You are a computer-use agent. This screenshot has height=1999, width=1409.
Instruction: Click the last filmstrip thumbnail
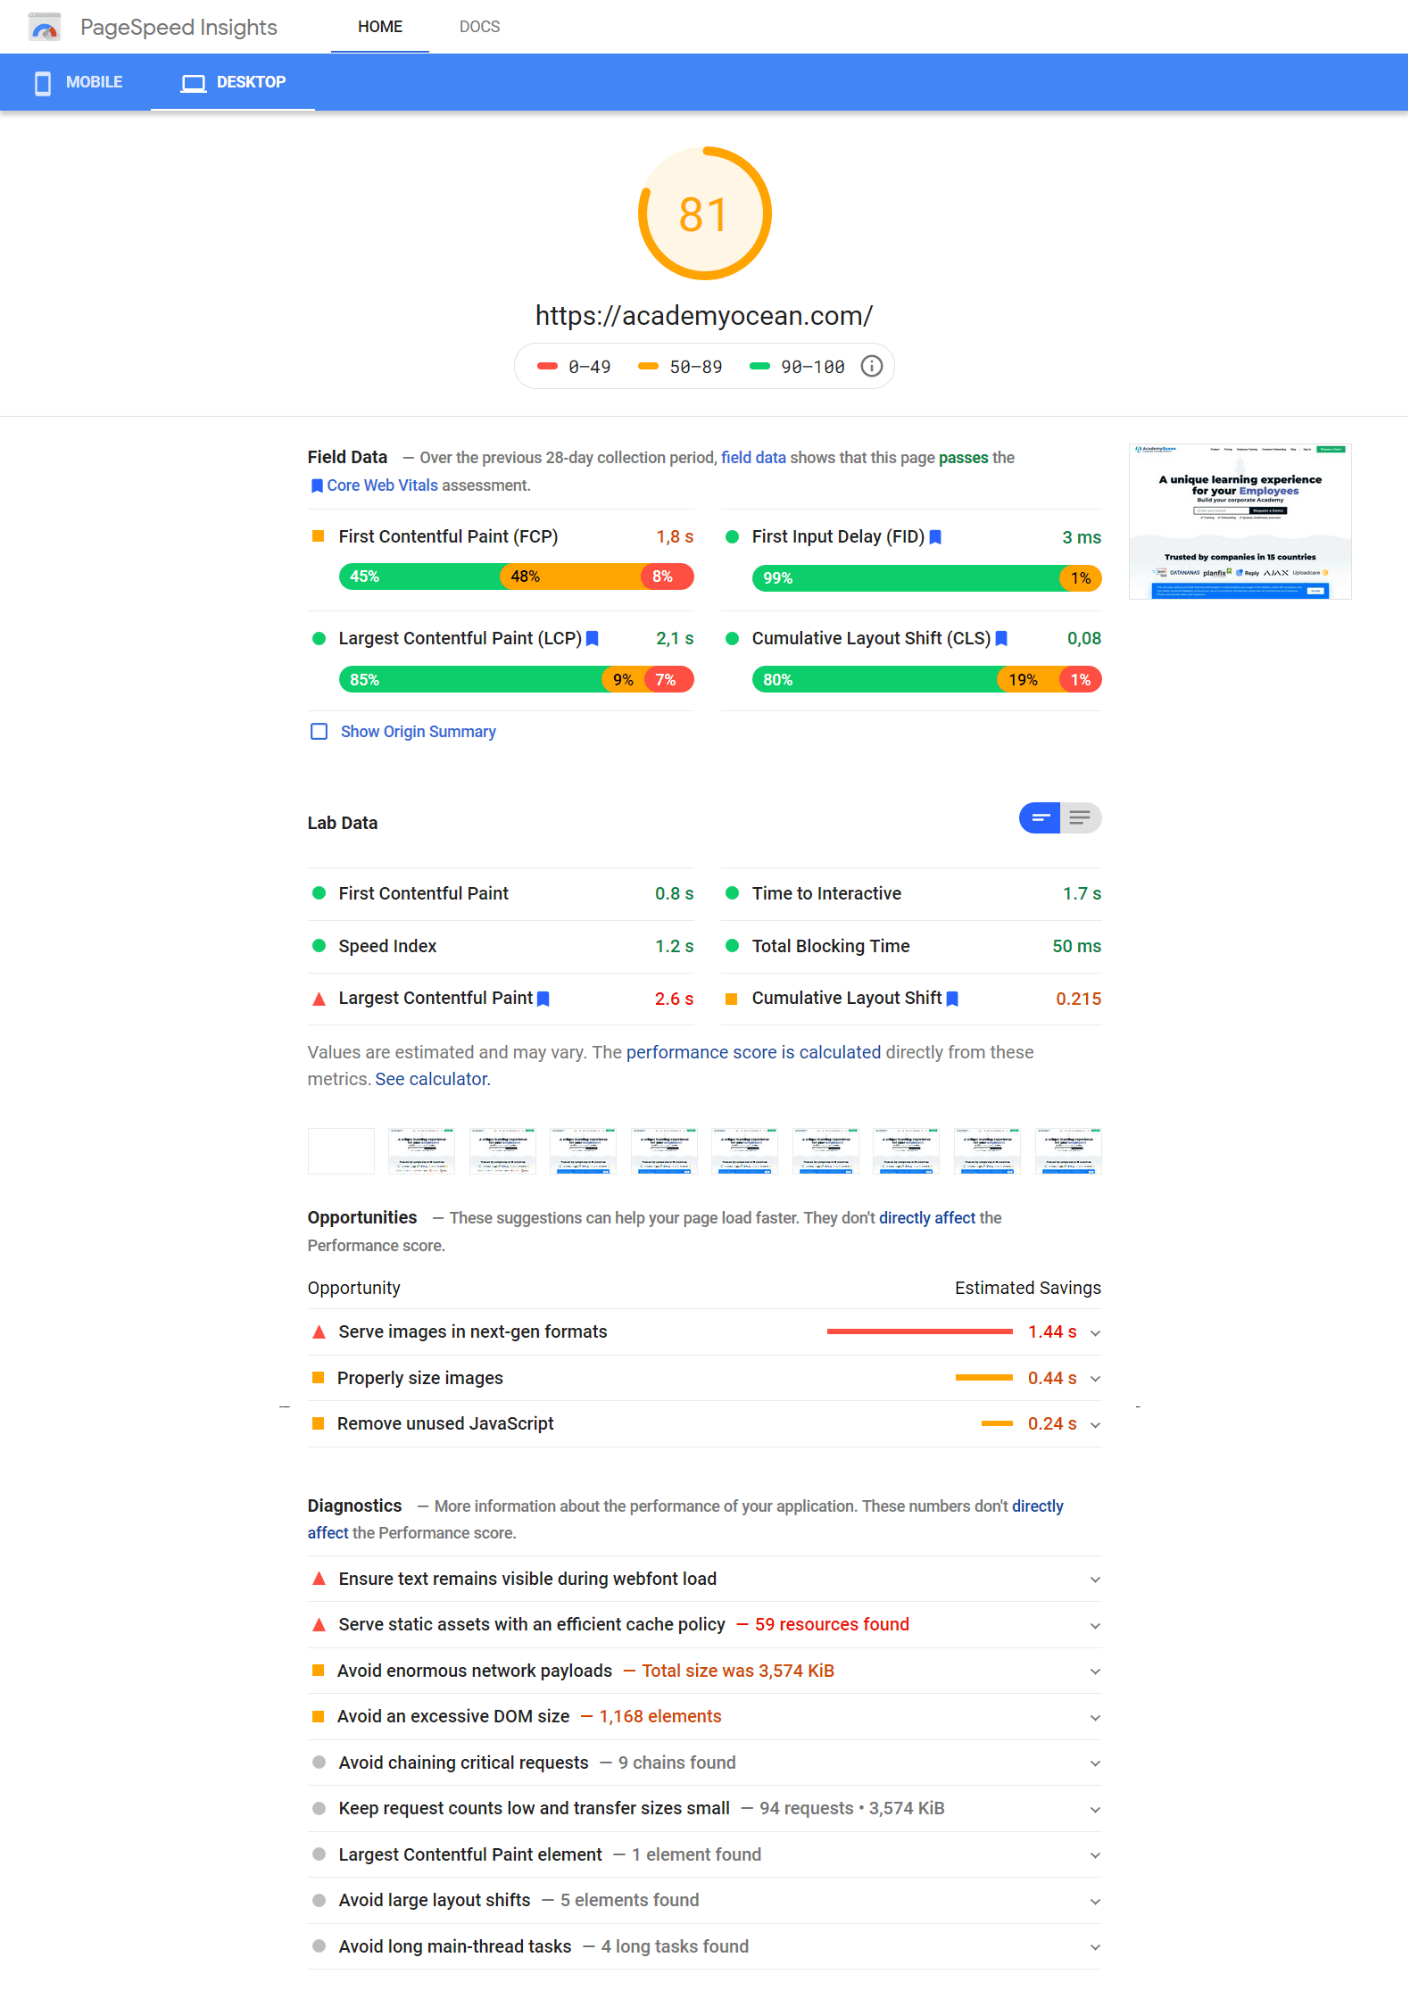tap(1068, 1151)
